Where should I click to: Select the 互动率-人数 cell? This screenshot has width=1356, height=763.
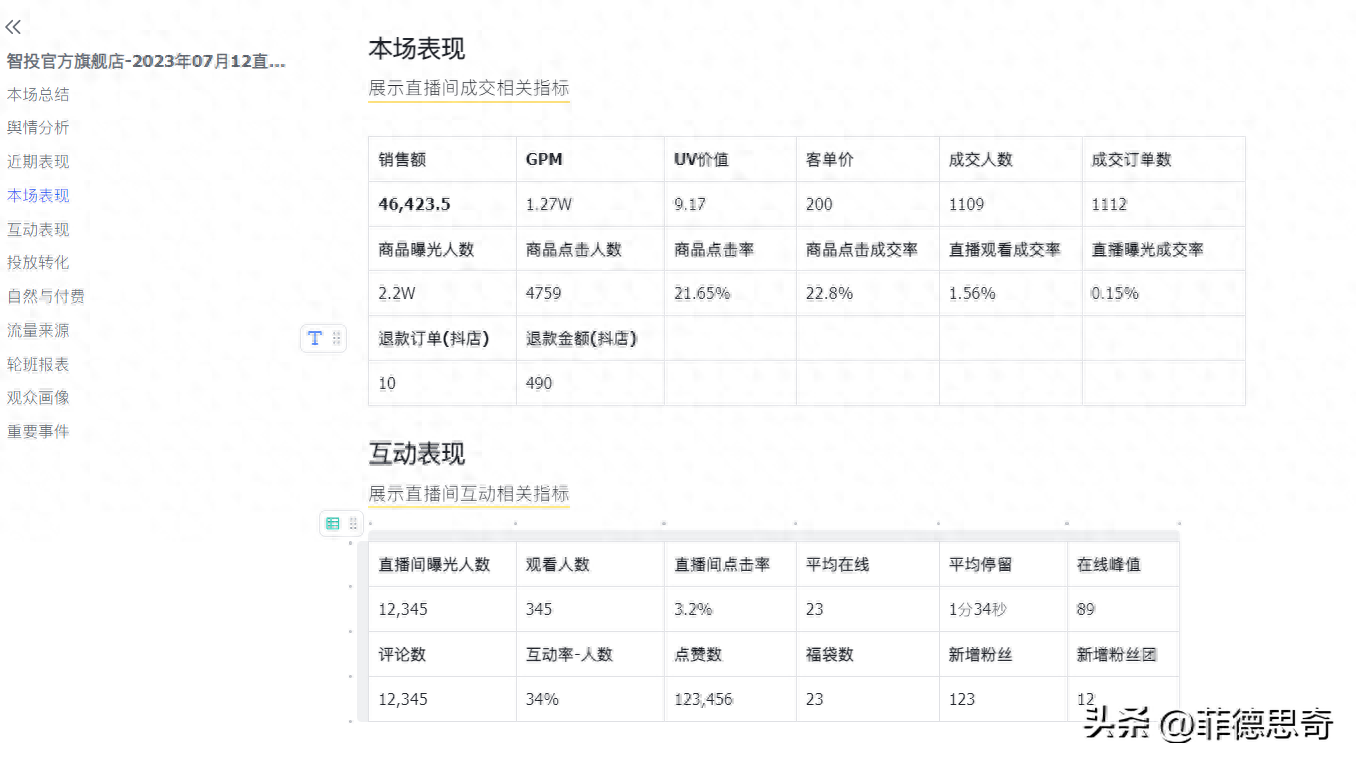point(590,654)
